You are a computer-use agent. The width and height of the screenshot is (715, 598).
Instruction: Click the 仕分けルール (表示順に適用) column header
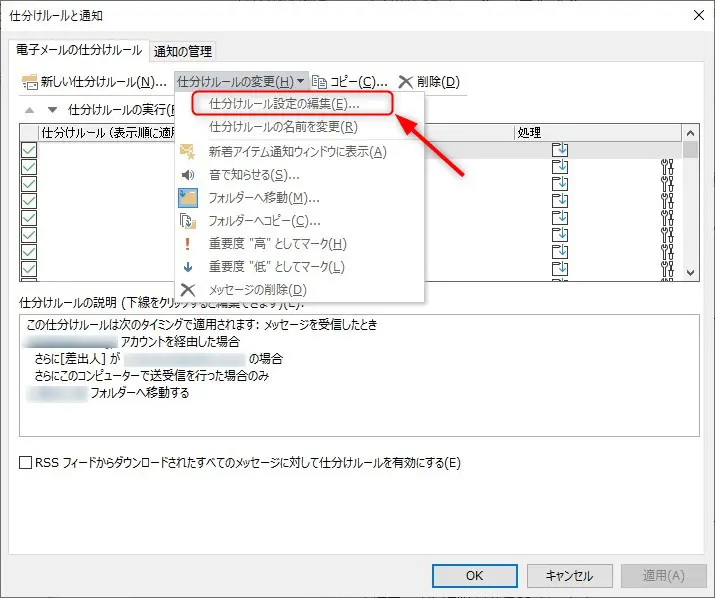tap(107, 133)
